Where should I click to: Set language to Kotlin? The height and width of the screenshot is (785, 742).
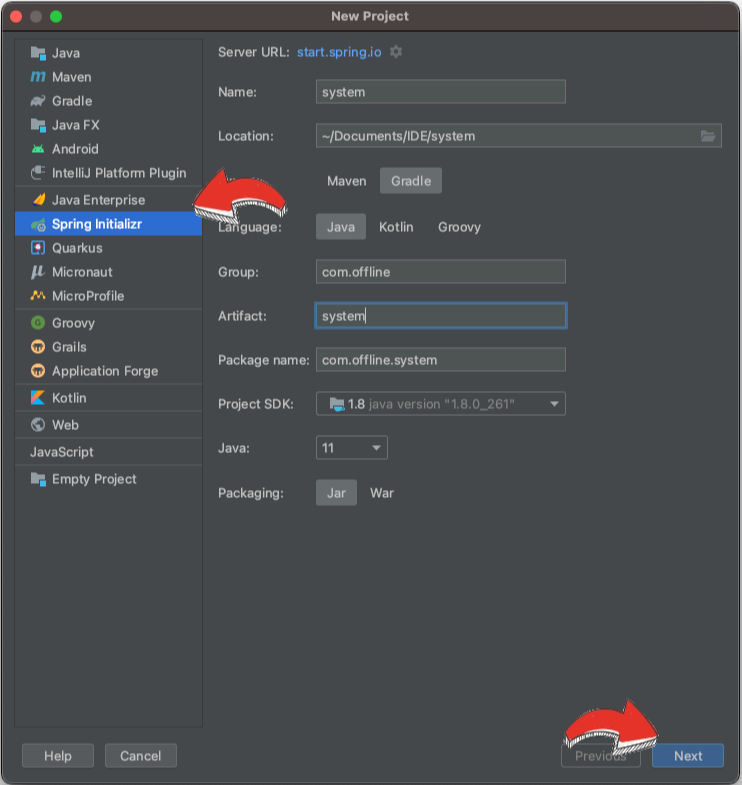tap(396, 227)
